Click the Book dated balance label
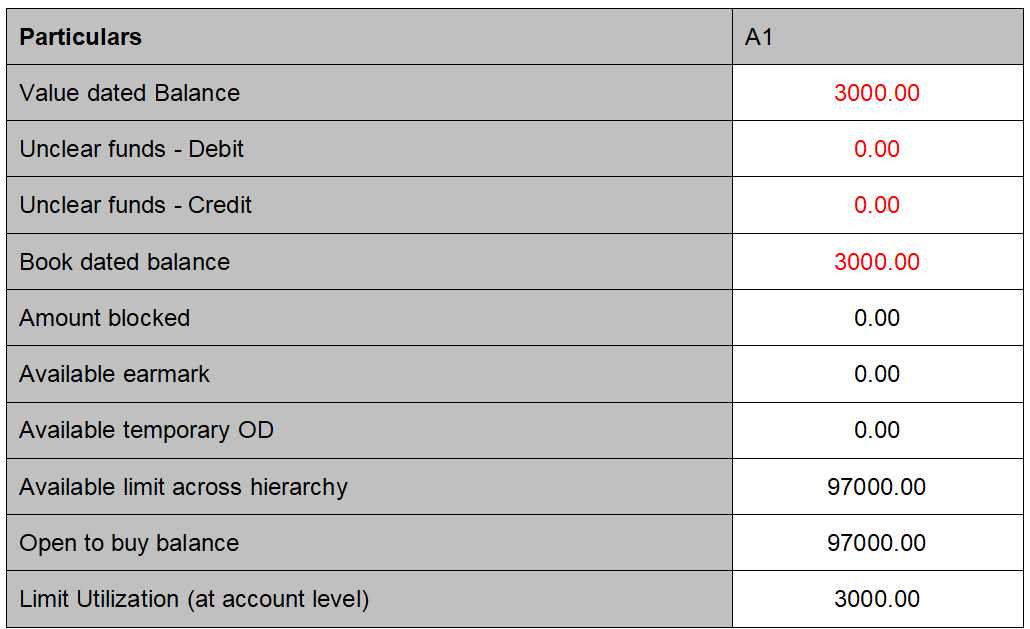The width and height of the screenshot is (1030, 629). tap(125, 262)
